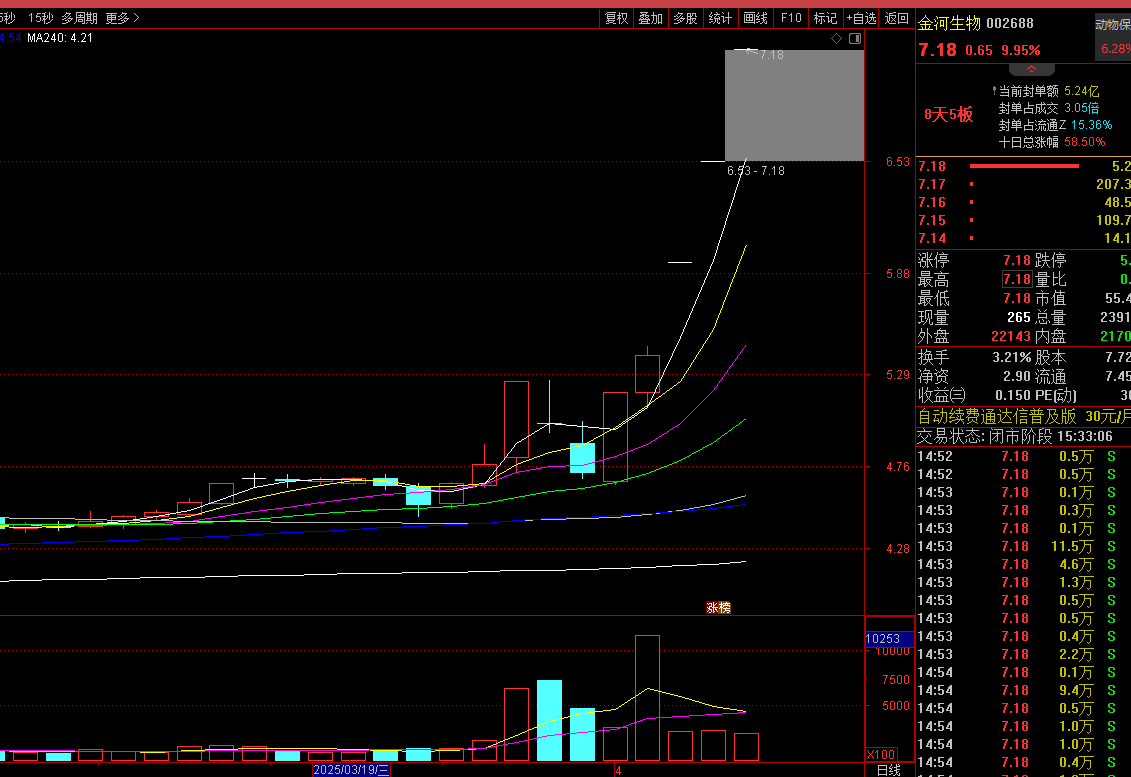Click the diamond icon above the chart
The width and height of the screenshot is (1131, 777).
(x=837, y=38)
